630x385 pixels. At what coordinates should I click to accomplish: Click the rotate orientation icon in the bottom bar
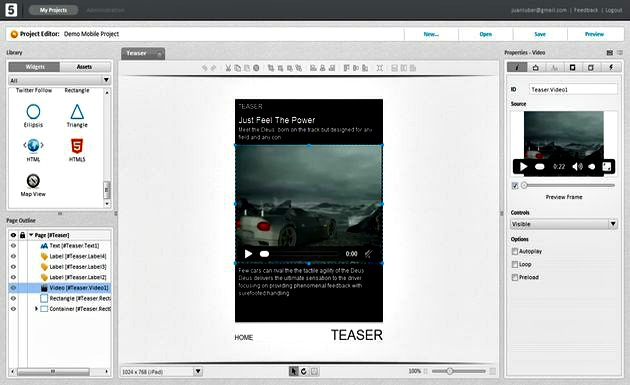tap(304, 371)
